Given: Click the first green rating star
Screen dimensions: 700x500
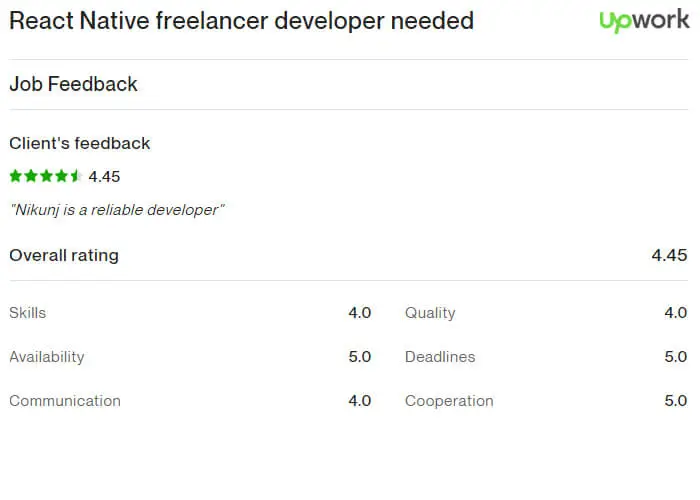Looking at the screenshot, I should point(16,176).
